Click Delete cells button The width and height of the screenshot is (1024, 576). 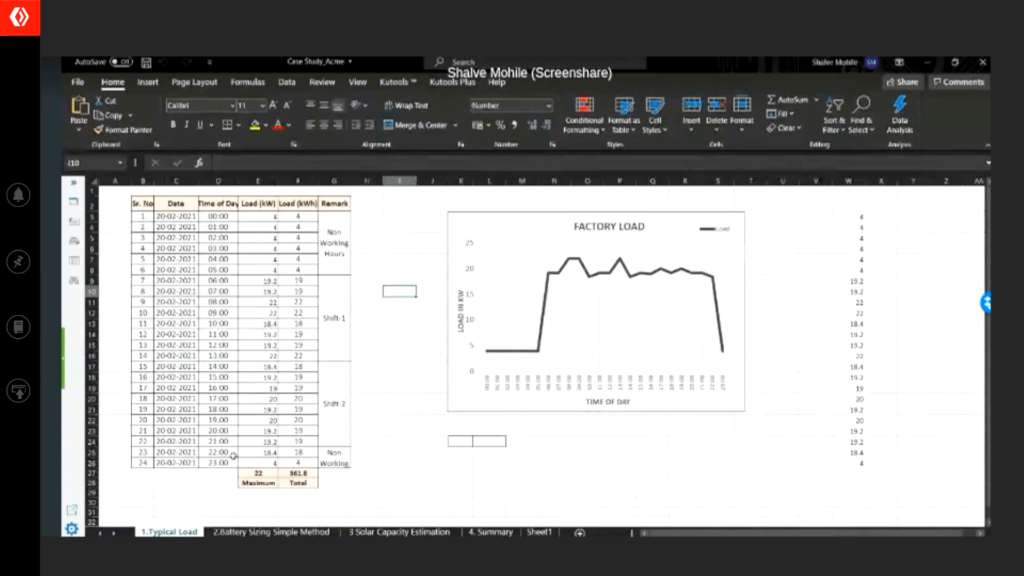[x=716, y=114]
